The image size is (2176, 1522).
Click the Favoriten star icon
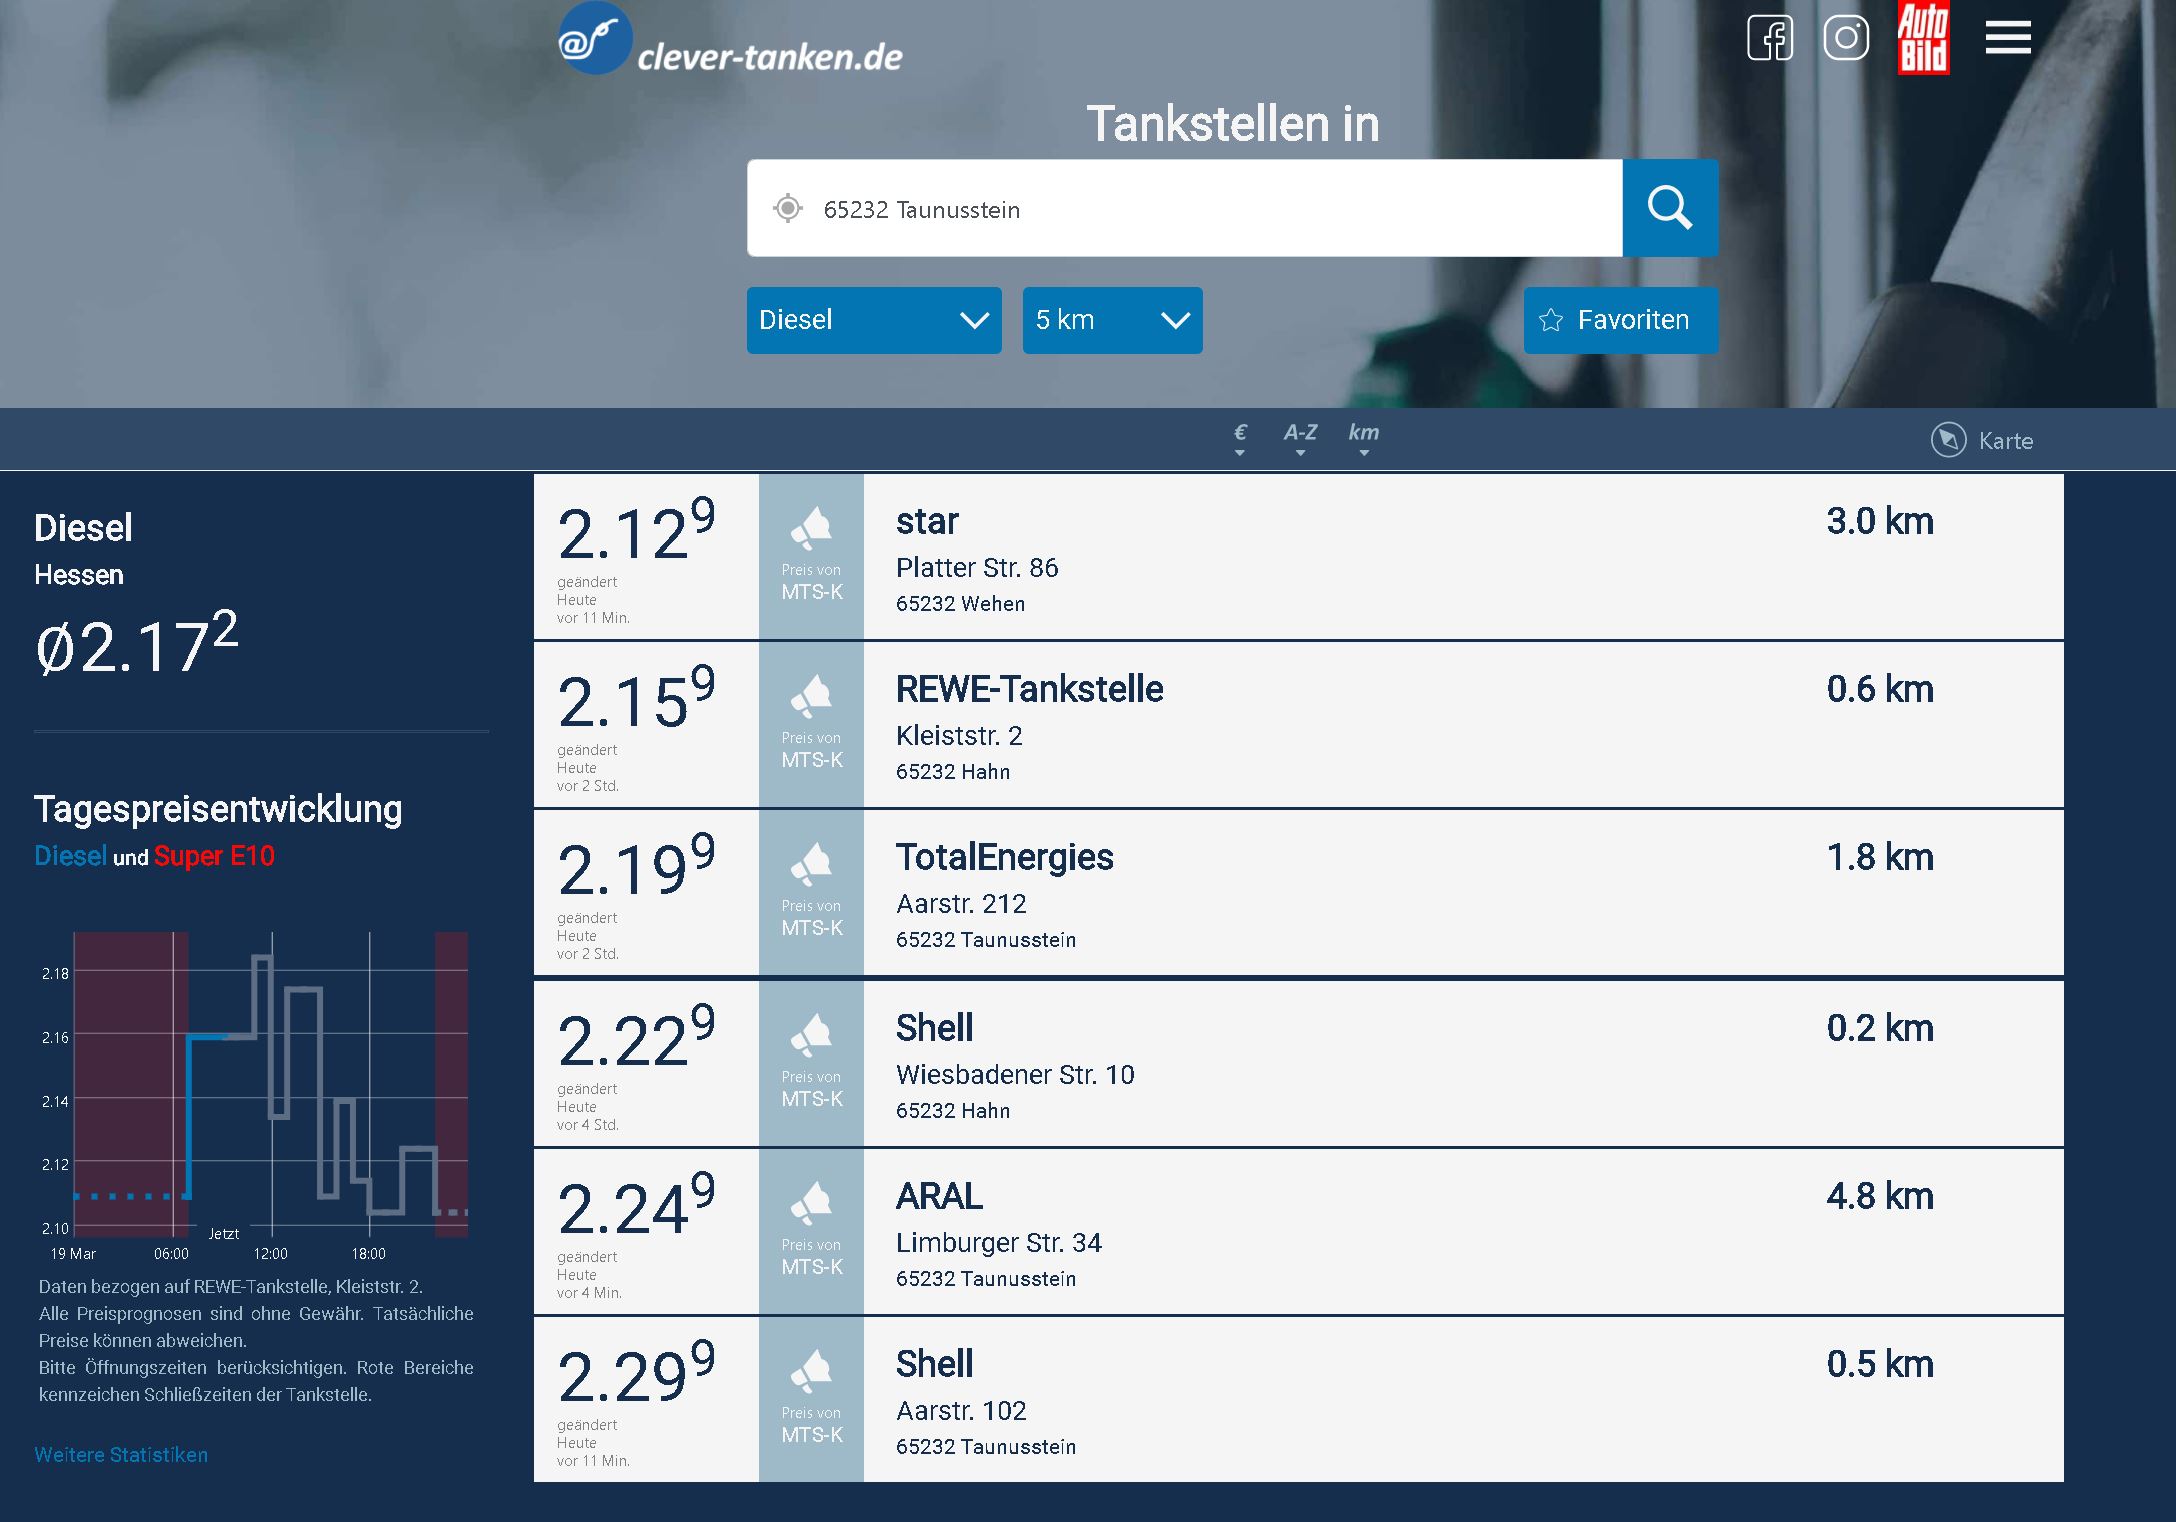1551,320
